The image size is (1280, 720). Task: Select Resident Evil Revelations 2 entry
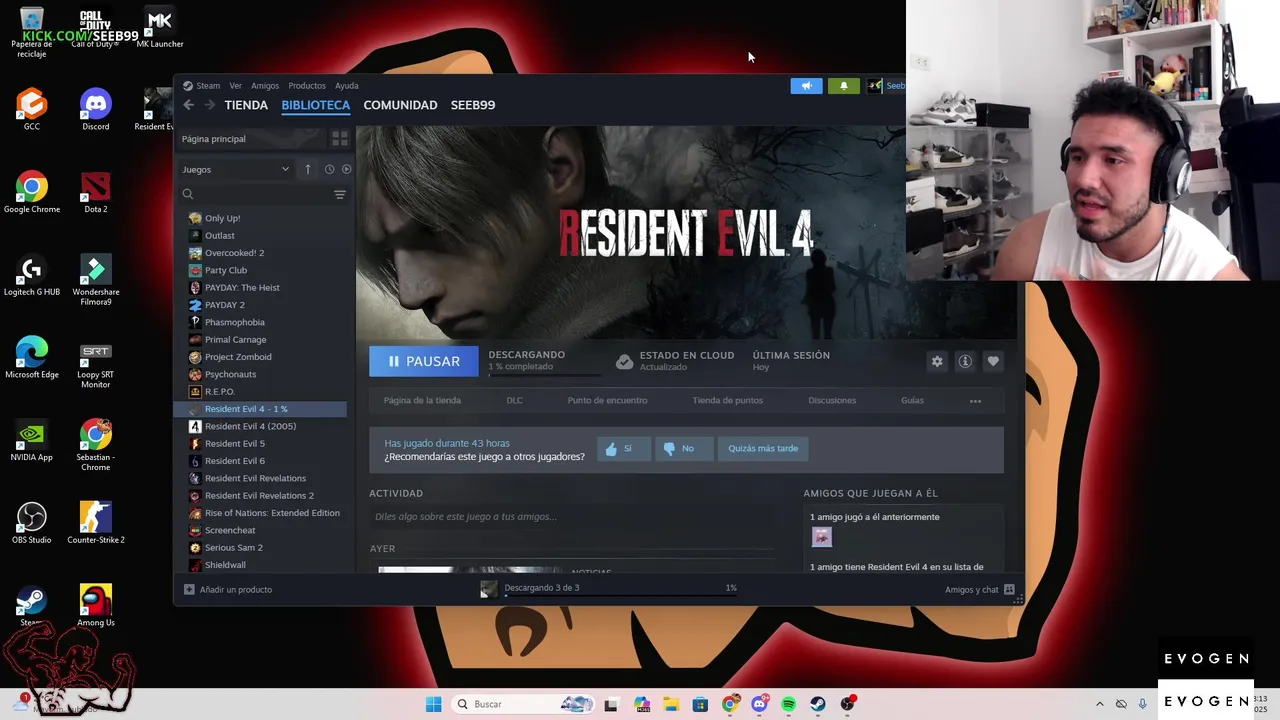pyautogui.click(x=261, y=496)
